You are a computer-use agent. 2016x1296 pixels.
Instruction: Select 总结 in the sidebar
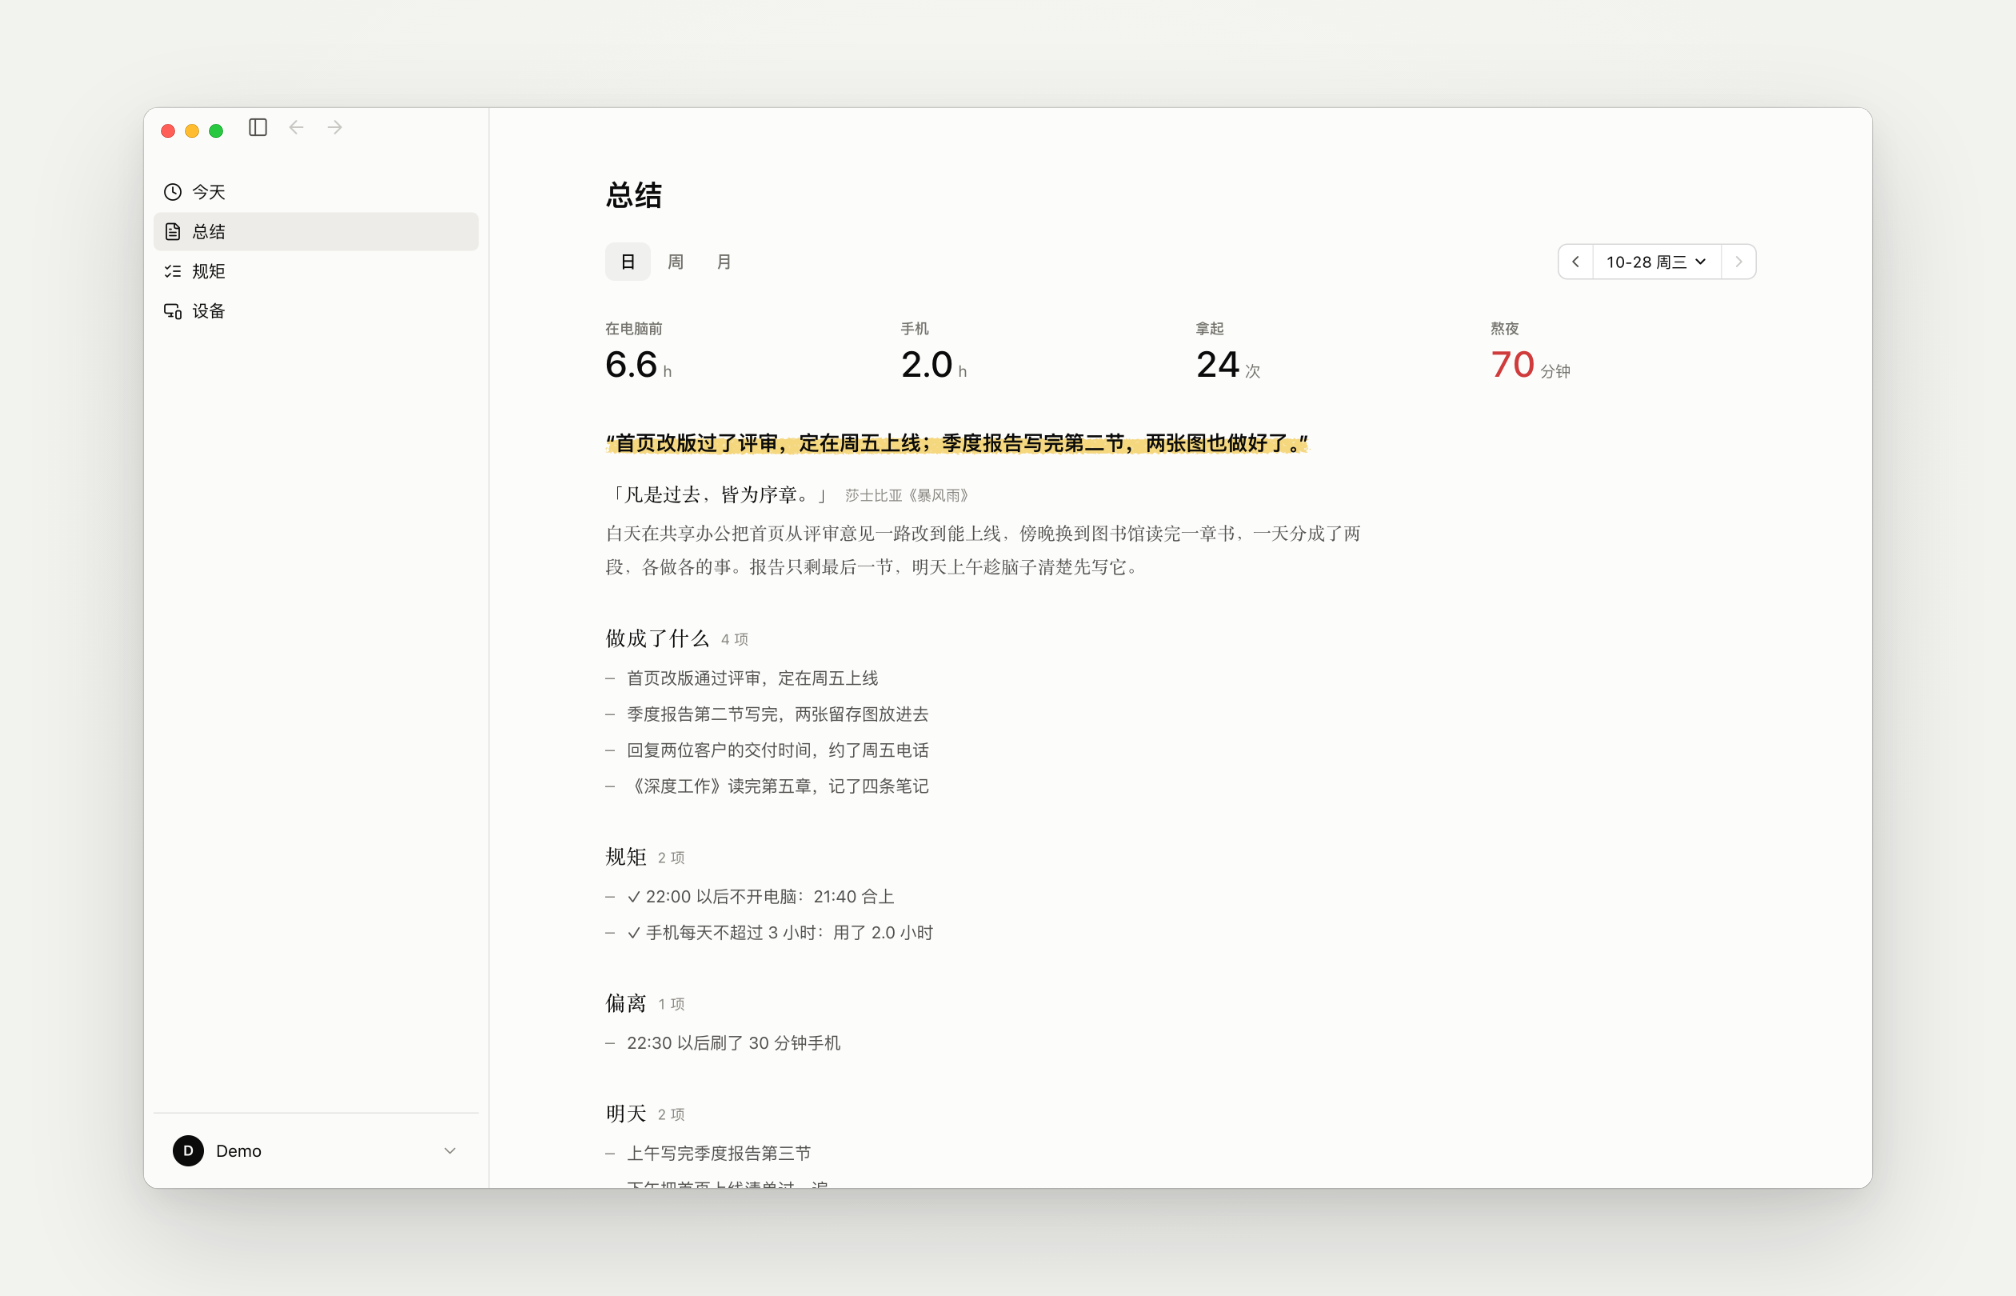pyautogui.click(x=316, y=232)
